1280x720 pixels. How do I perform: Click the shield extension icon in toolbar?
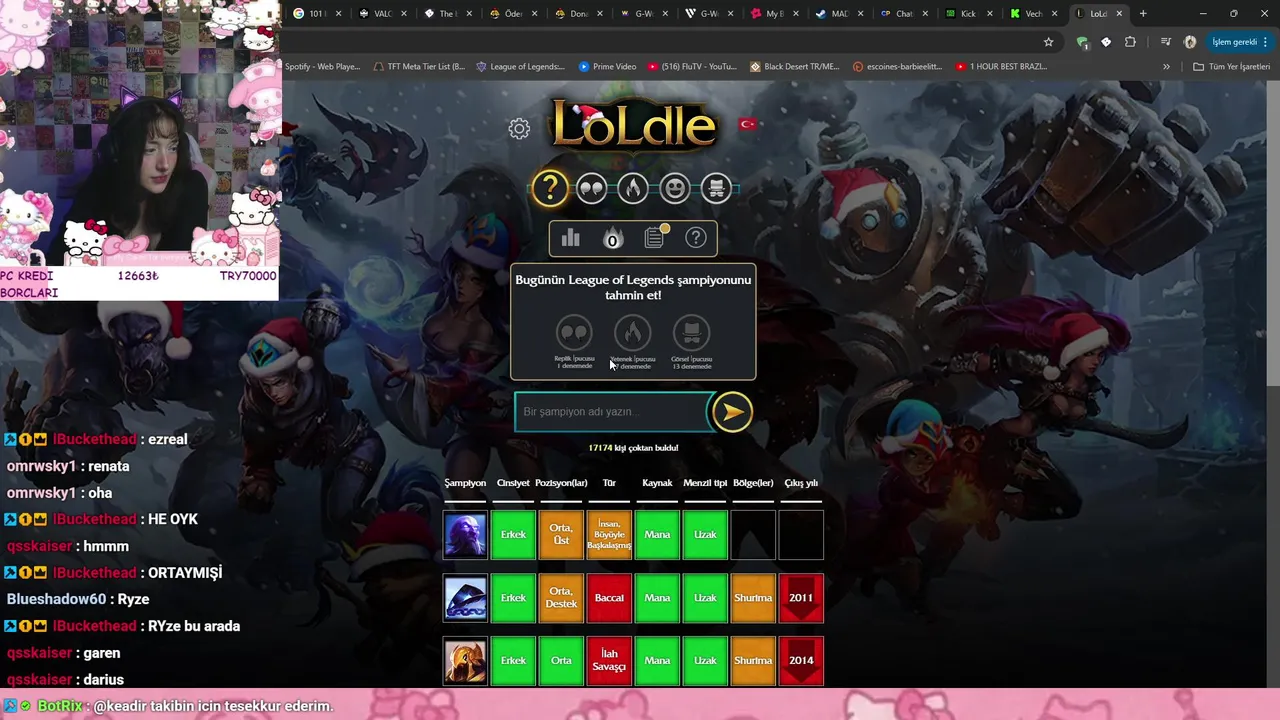tap(1082, 42)
